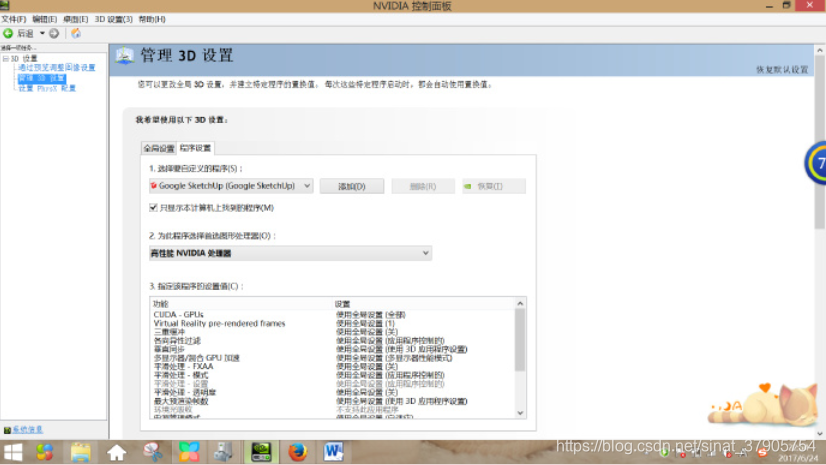The height and width of the screenshot is (465, 826).
Task: Collapse the 3D 设置 tree node
Action: [5, 58]
